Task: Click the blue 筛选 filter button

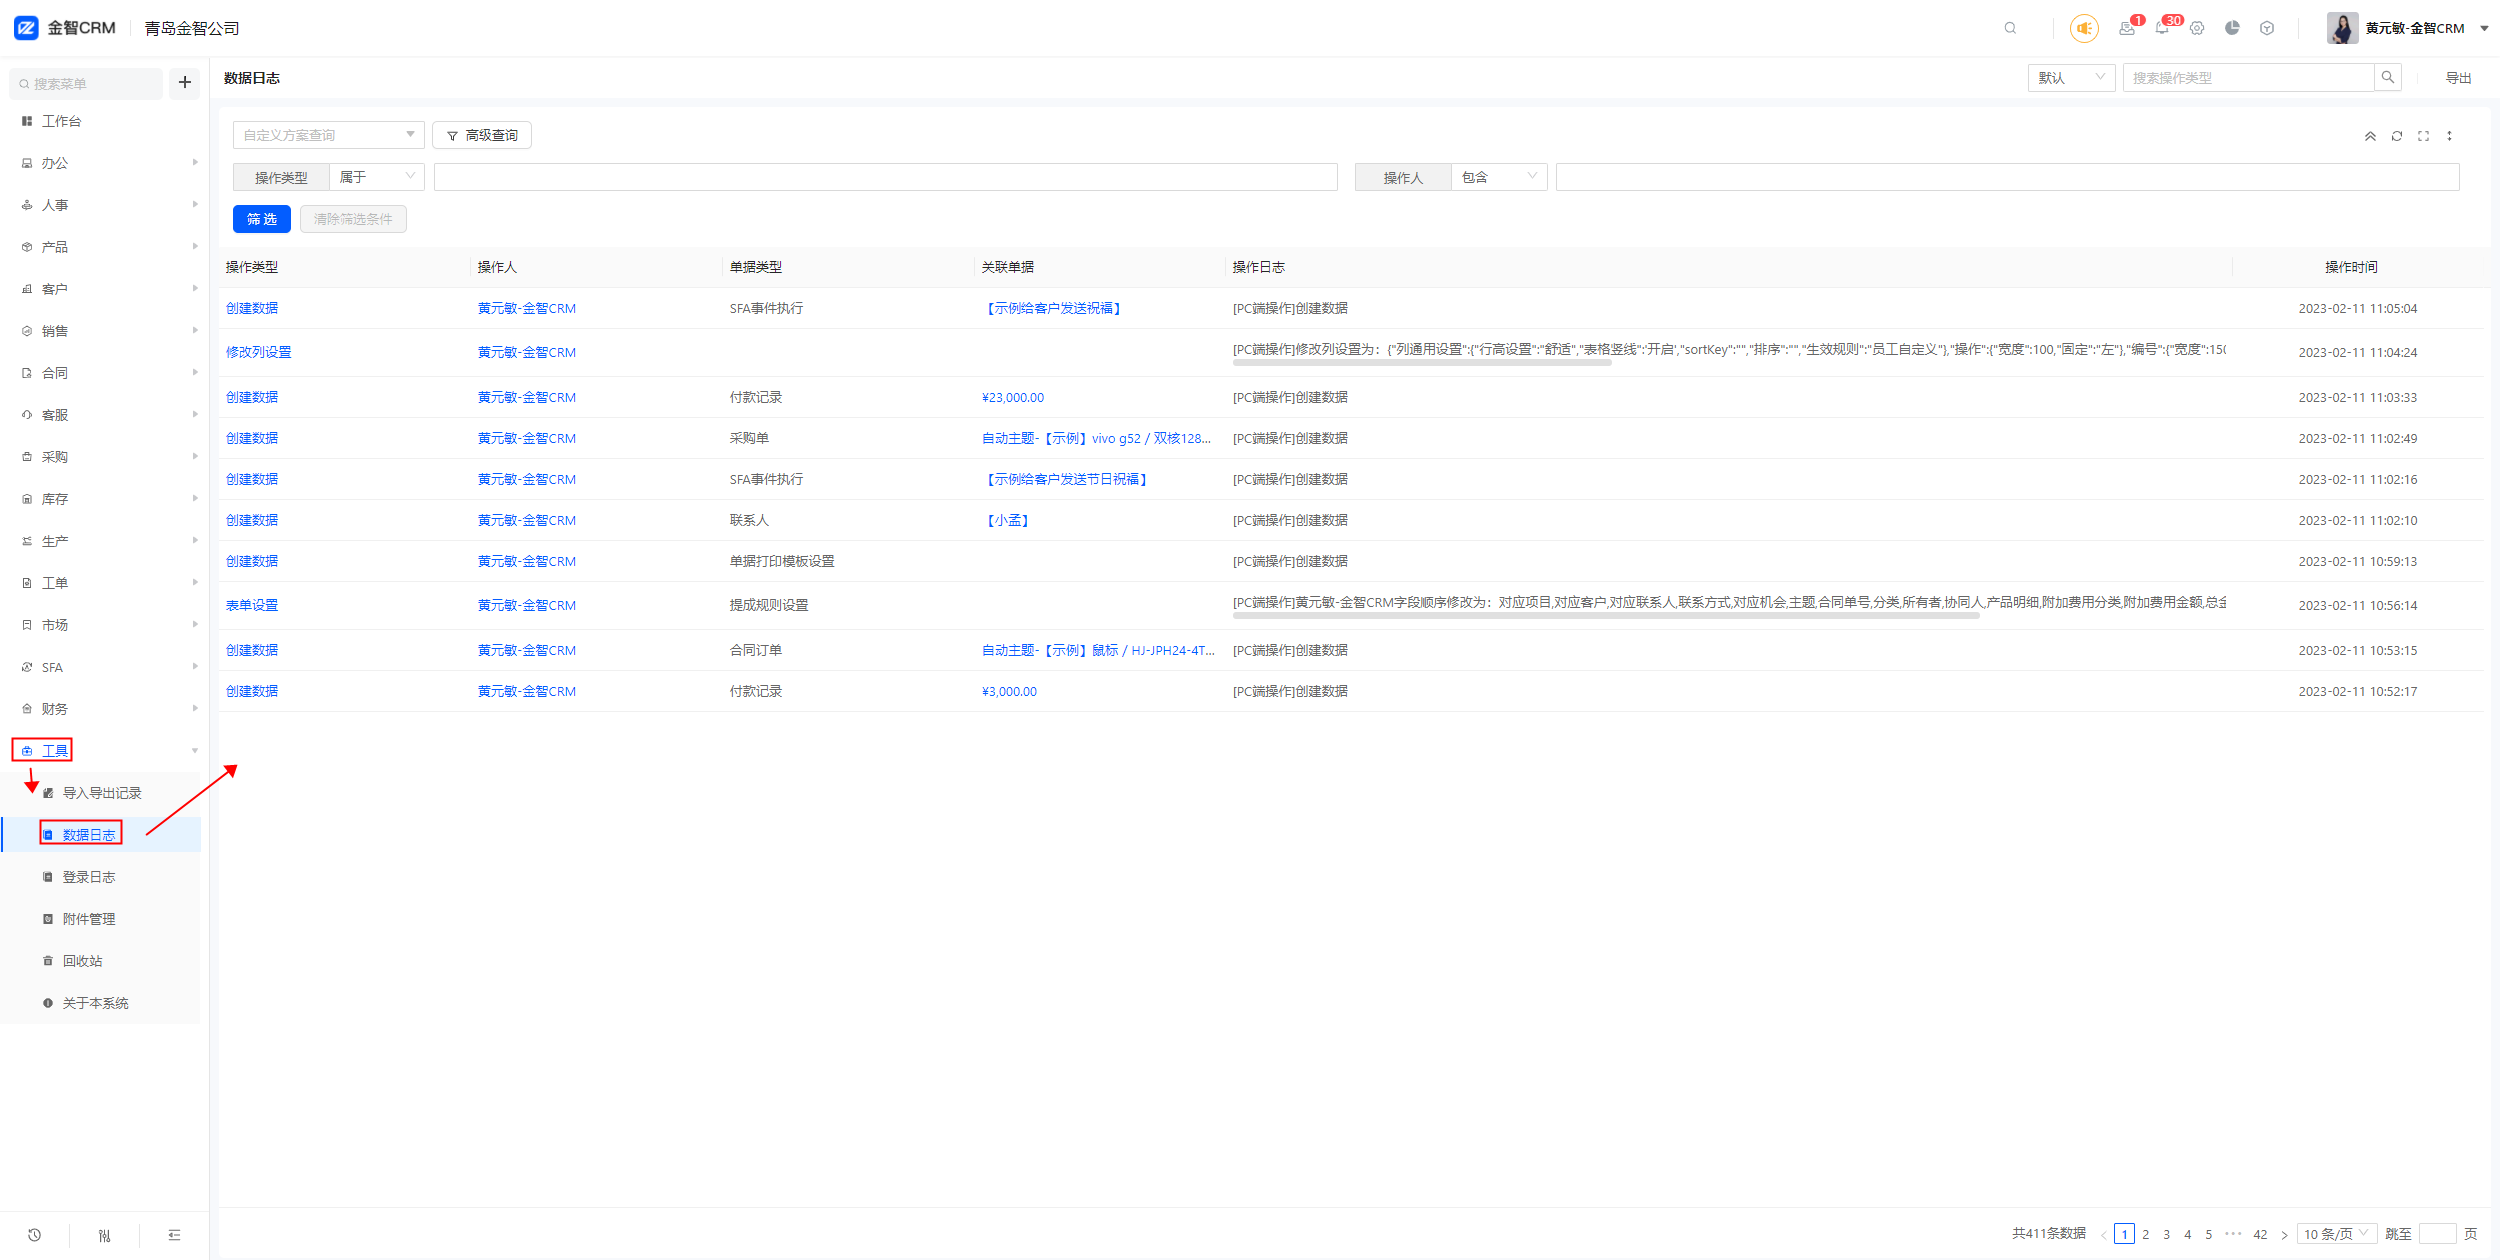Action: 262,219
